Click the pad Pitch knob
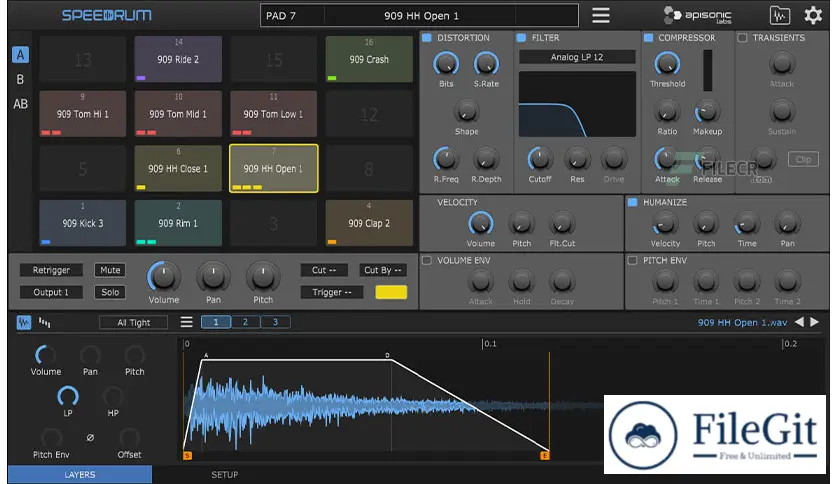This screenshot has width=836, height=484. coord(262,277)
